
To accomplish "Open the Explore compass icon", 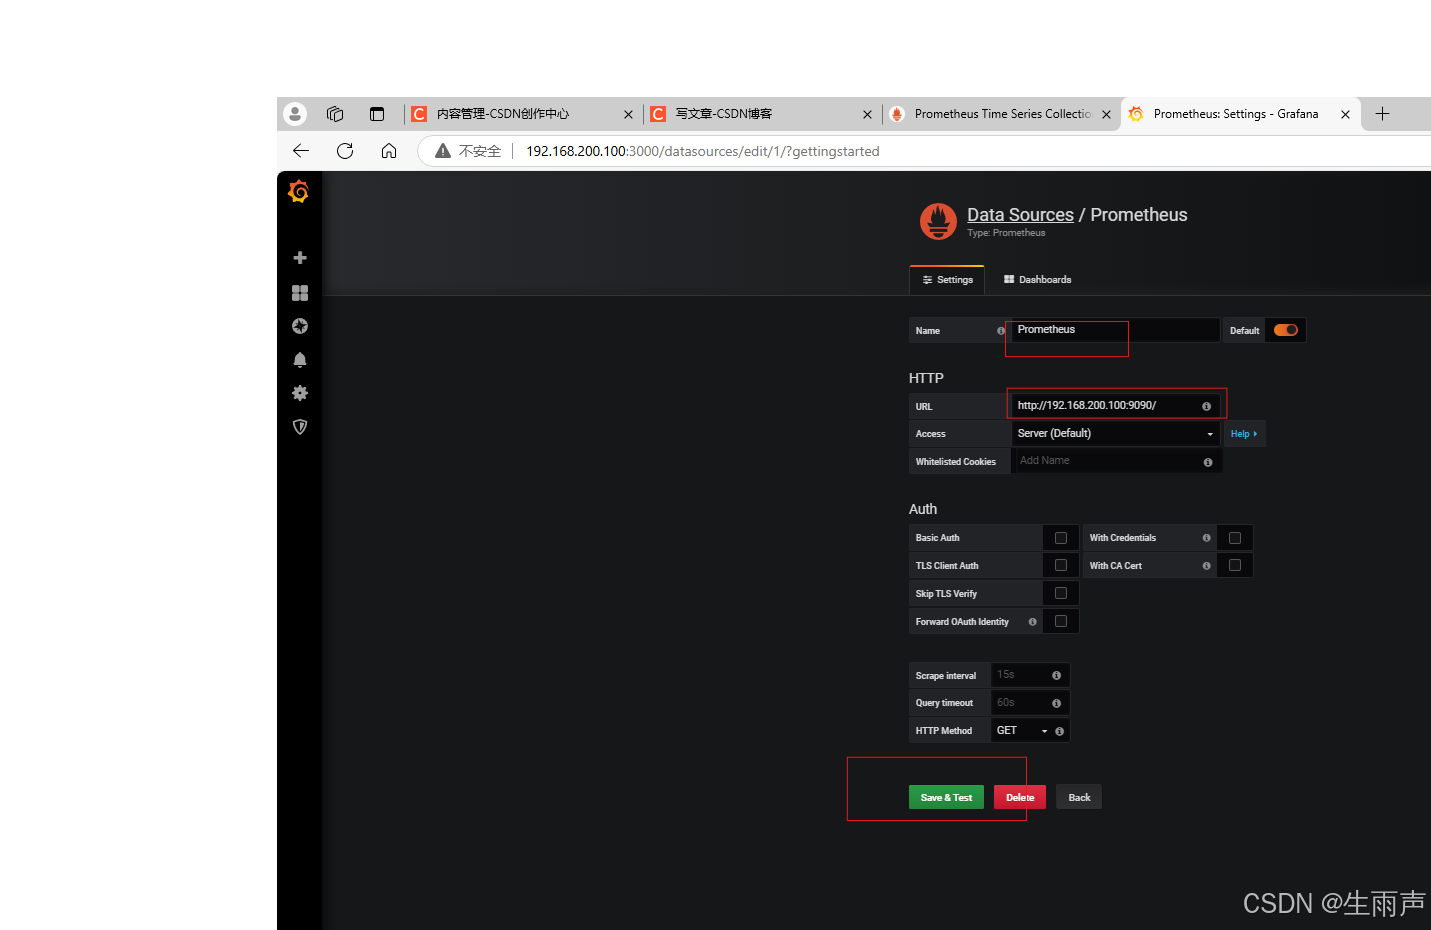I will (x=300, y=326).
